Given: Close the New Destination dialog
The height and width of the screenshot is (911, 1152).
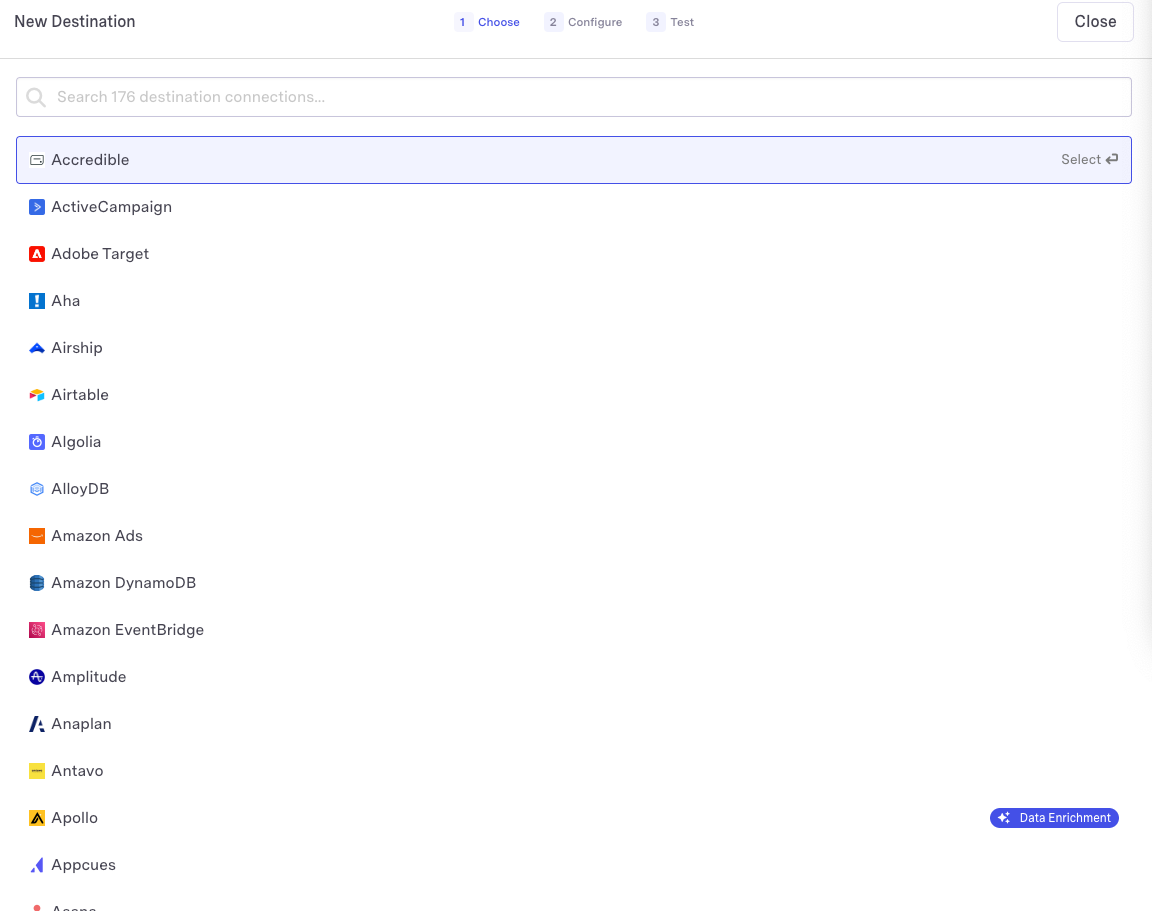Looking at the screenshot, I should pyautogui.click(x=1095, y=22).
